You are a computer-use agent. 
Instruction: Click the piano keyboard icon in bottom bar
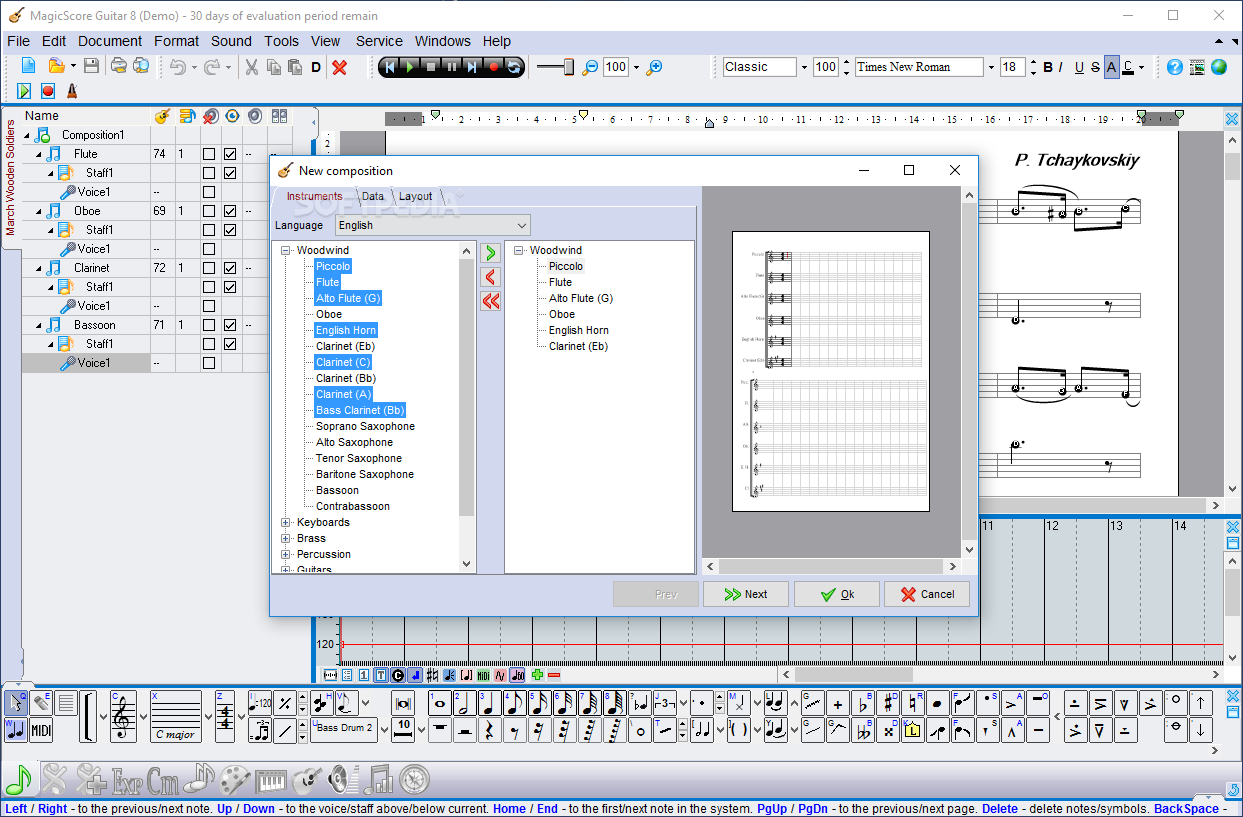pos(272,778)
